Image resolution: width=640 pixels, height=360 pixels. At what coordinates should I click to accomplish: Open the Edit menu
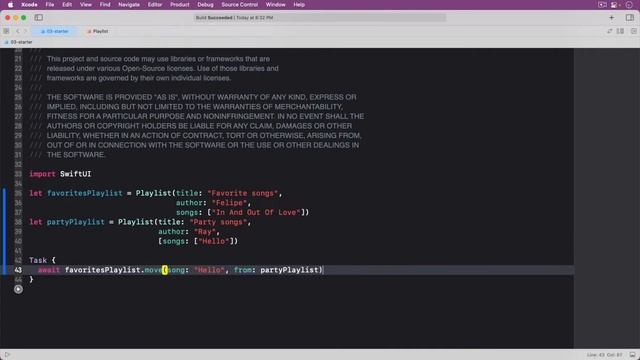click(x=67, y=4)
